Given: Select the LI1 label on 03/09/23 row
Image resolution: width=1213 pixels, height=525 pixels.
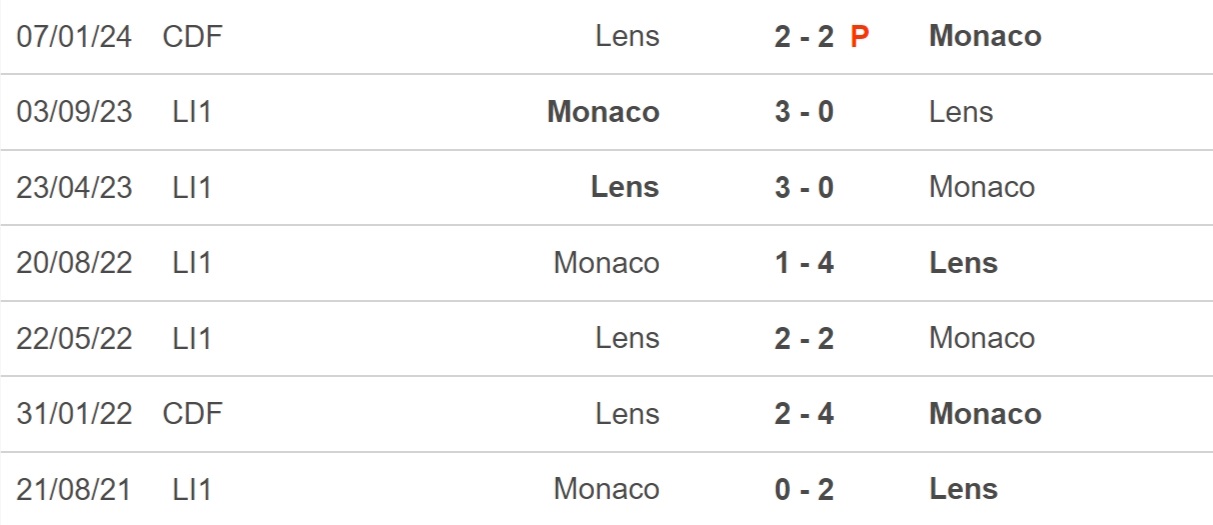Looking at the screenshot, I should pos(192,112).
